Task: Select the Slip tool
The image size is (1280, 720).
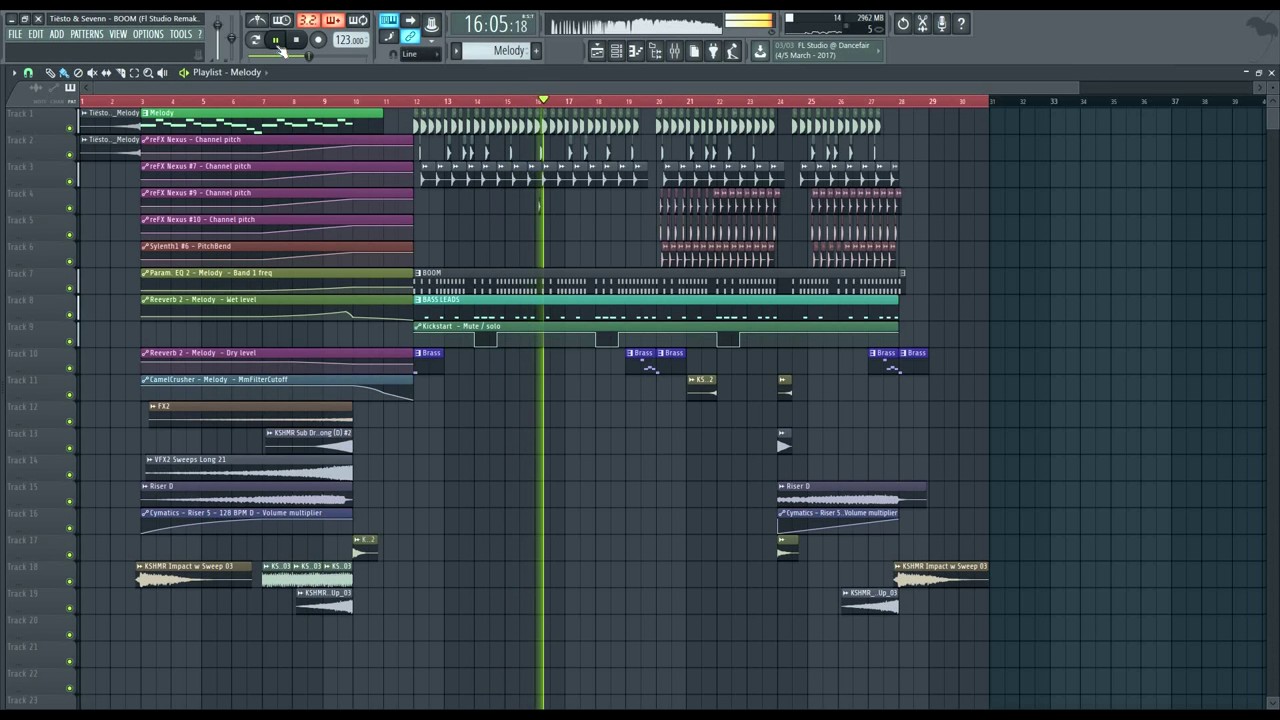Action: click(106, 73)
